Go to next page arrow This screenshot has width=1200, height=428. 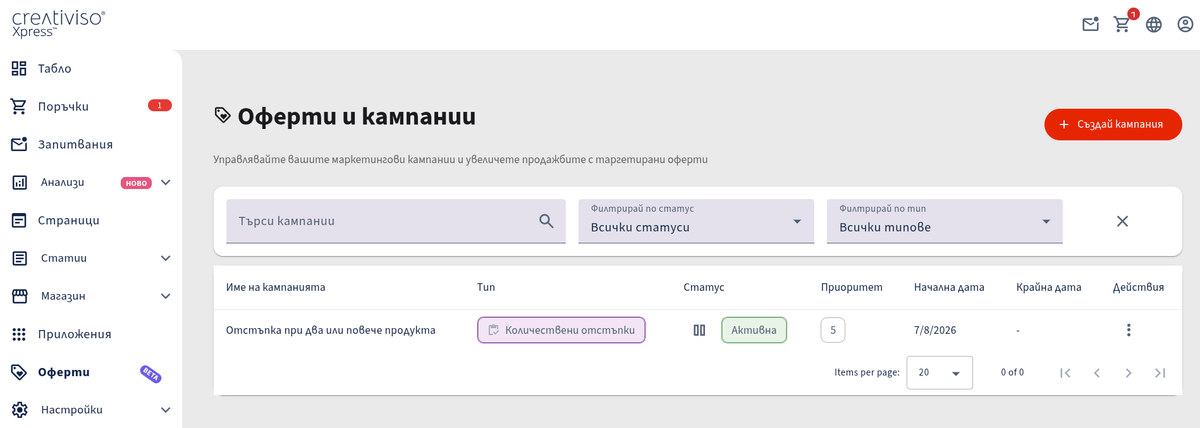(1128, 372)
